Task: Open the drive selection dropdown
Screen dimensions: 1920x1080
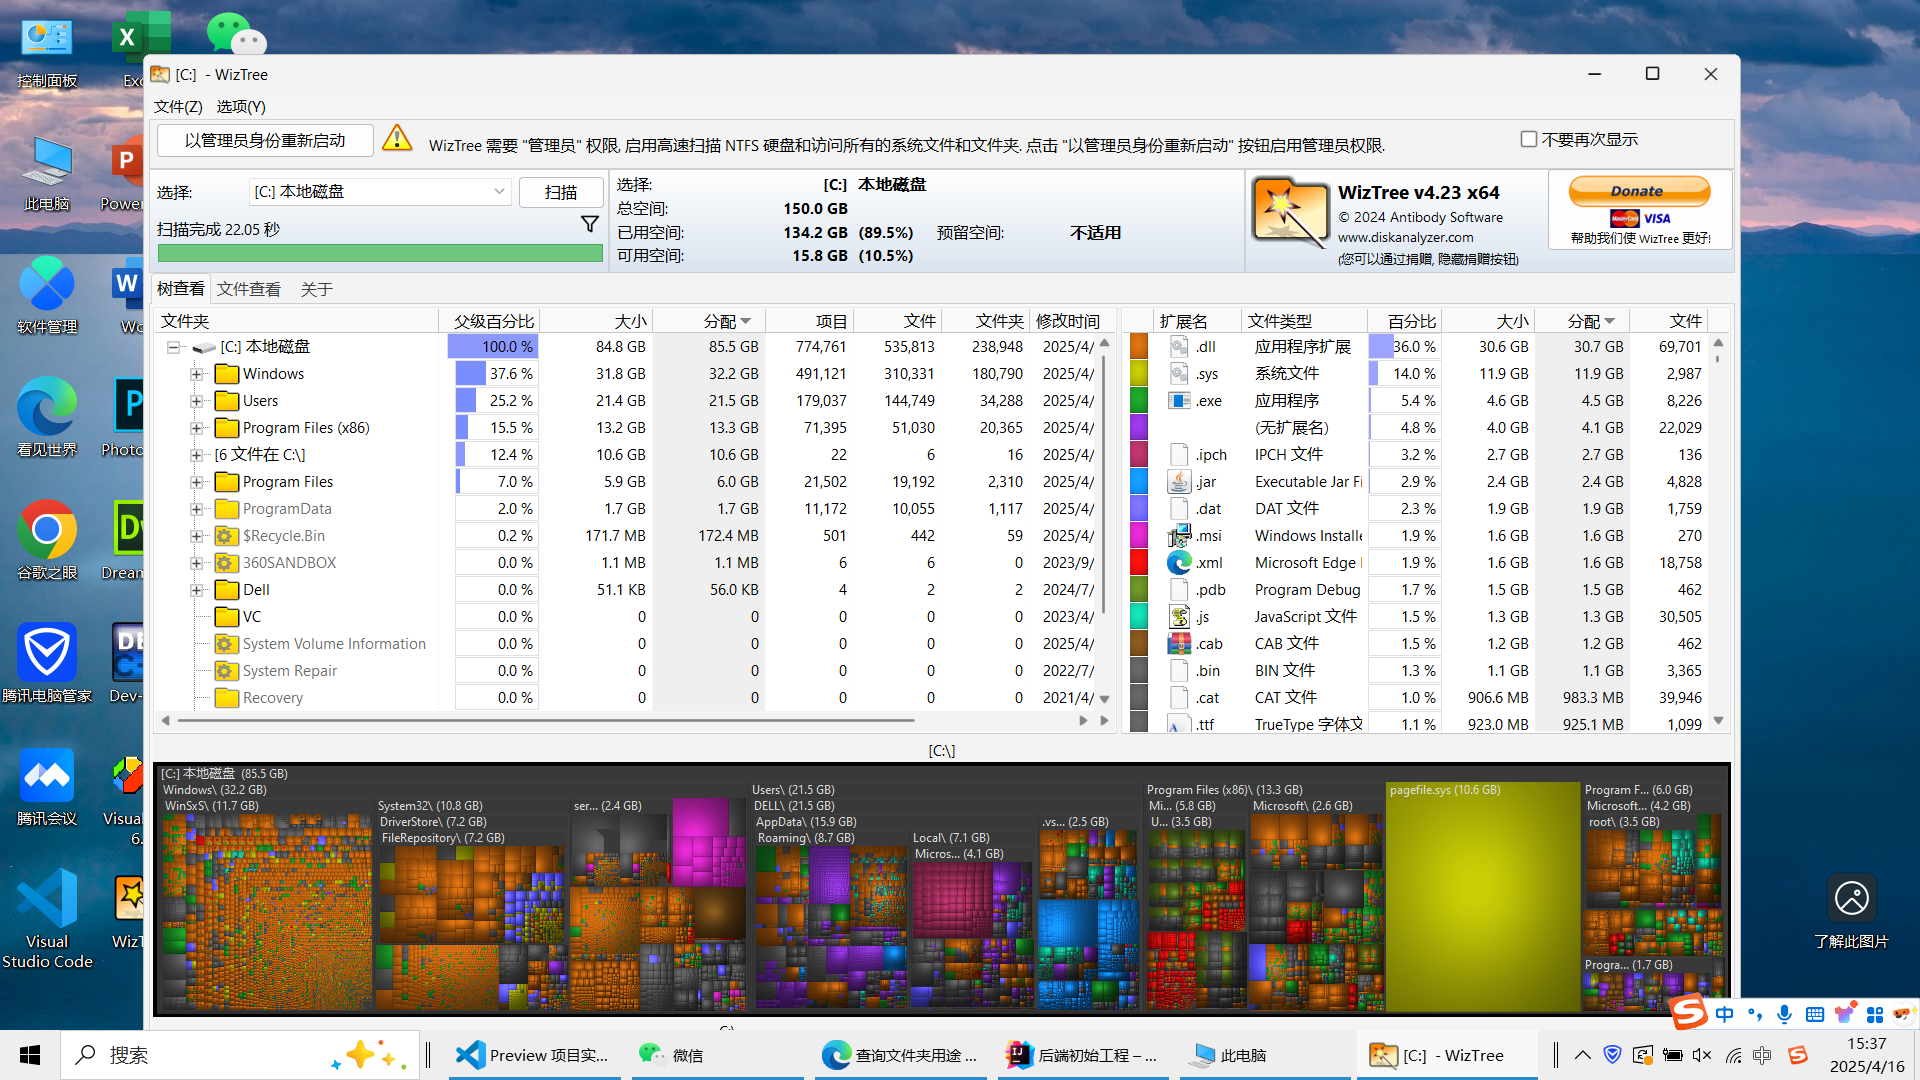Action: (499, 191)
